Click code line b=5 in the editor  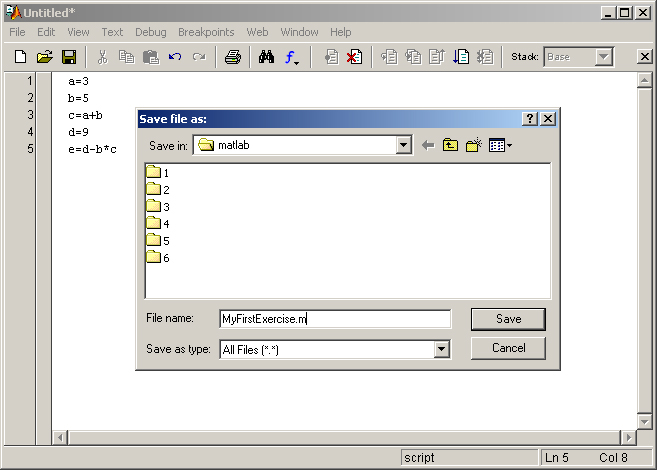tap(78, 98)
